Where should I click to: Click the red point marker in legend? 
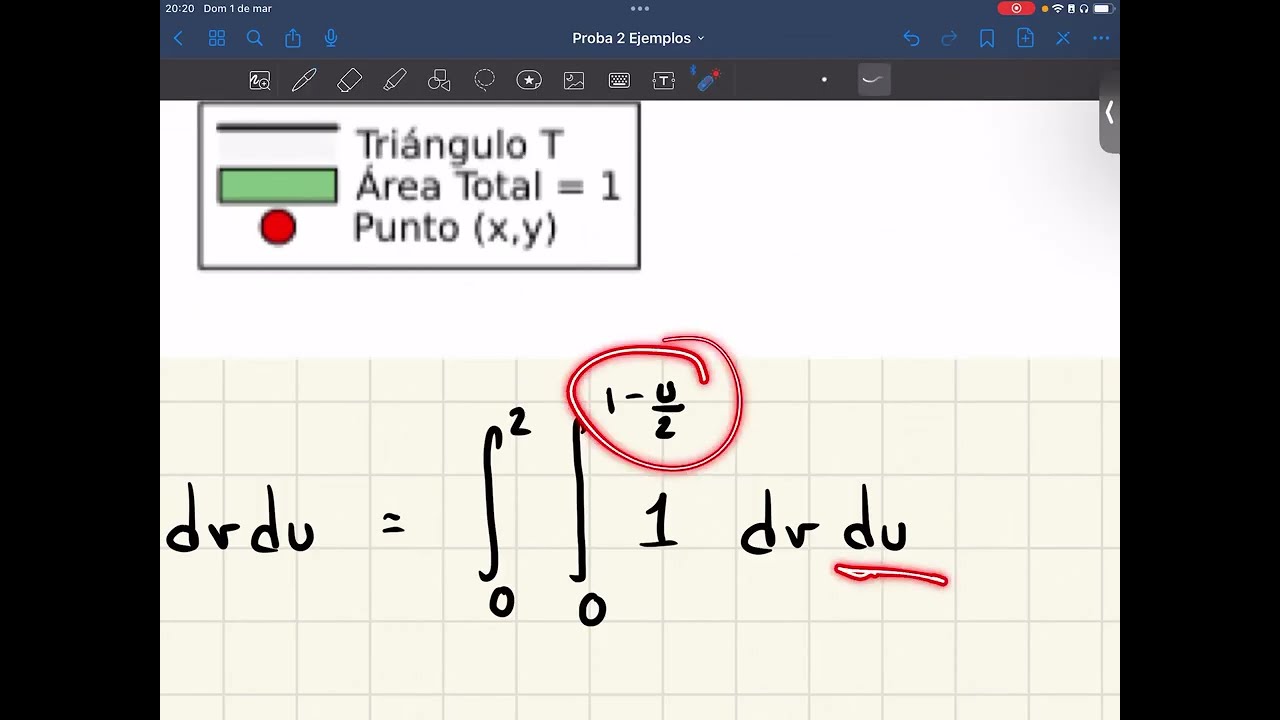(x=277, y=228)
